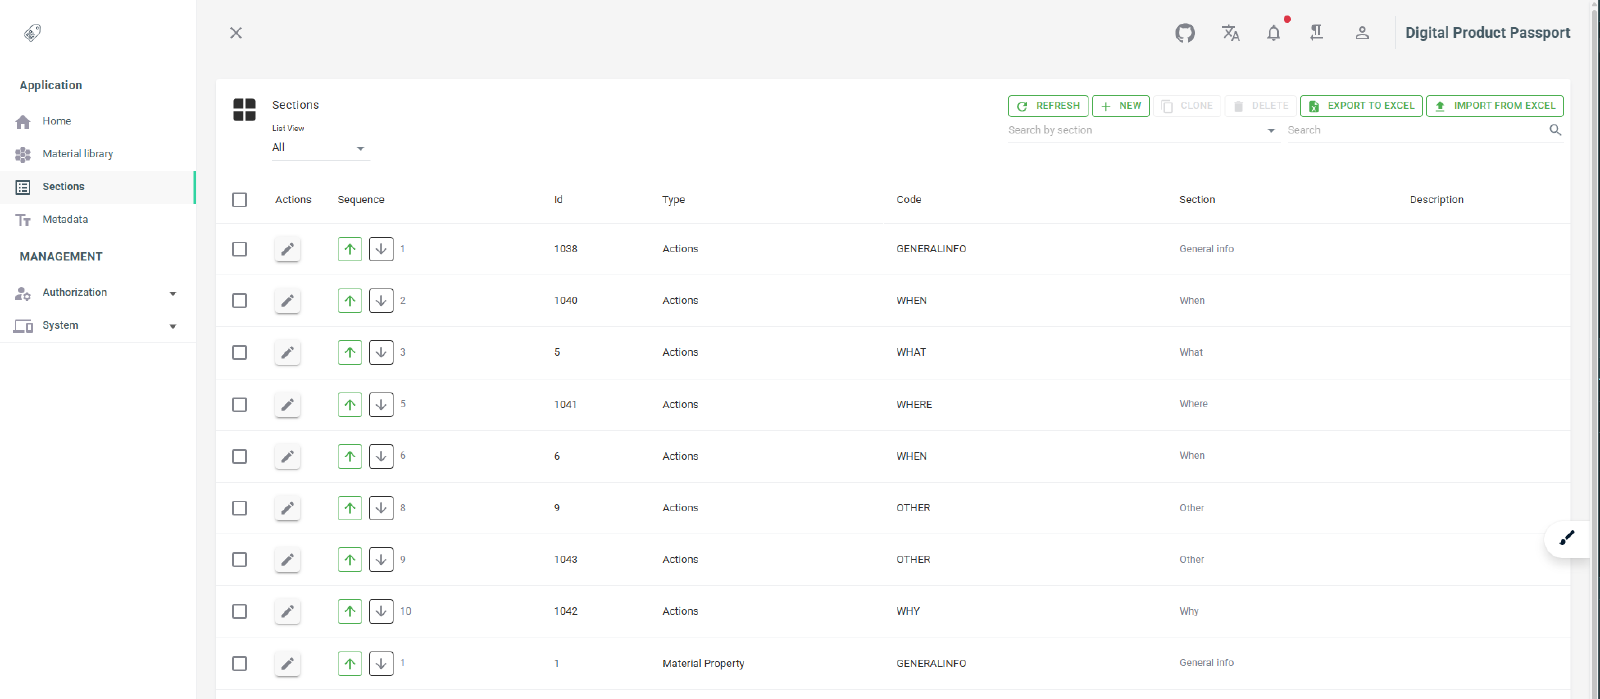
Task: Click the text direction paragraph icon
Action: (x=1317, y=33)
